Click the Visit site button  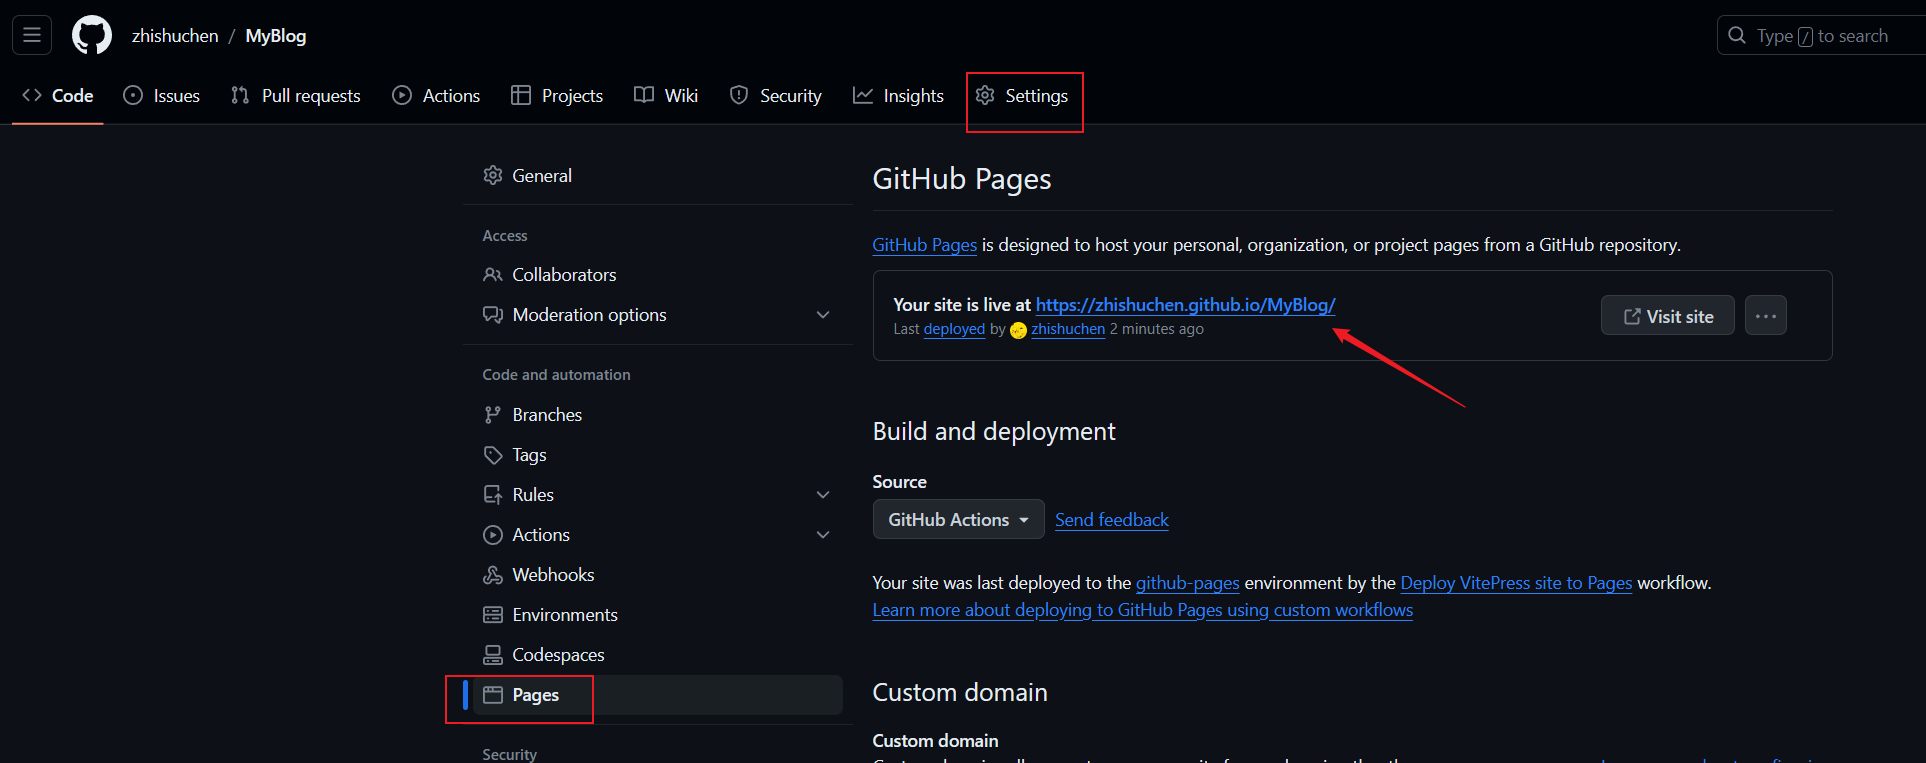(x=1667, y=316)
